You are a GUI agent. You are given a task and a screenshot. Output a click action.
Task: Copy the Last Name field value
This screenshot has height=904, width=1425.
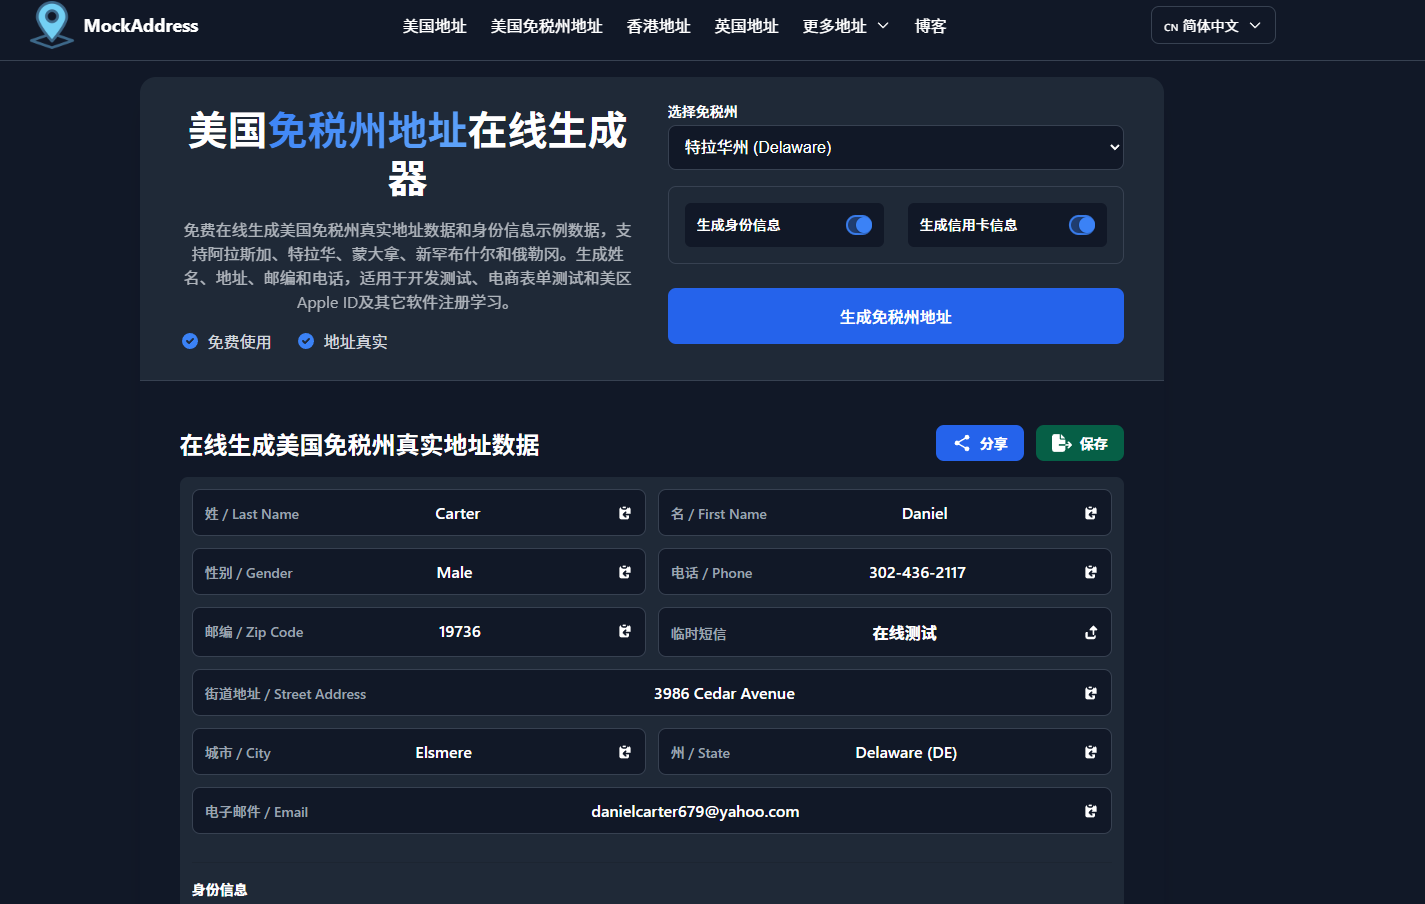click(x=624, y=513)
